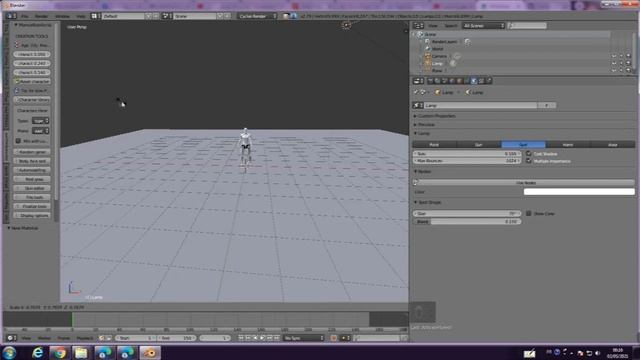Open Internet Explorer from the taskbar
The image size is (640, 360).
click(38, 353)
